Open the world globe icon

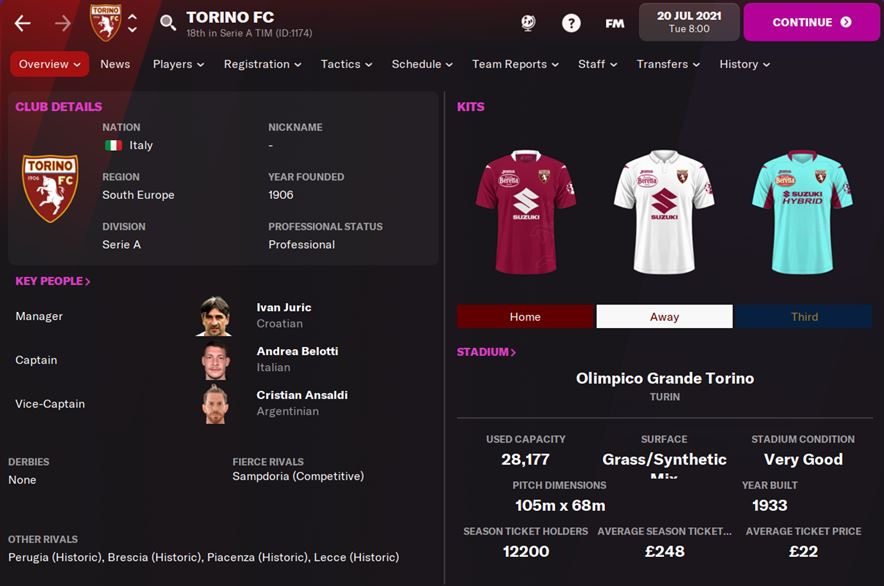(x=528, y=23)
